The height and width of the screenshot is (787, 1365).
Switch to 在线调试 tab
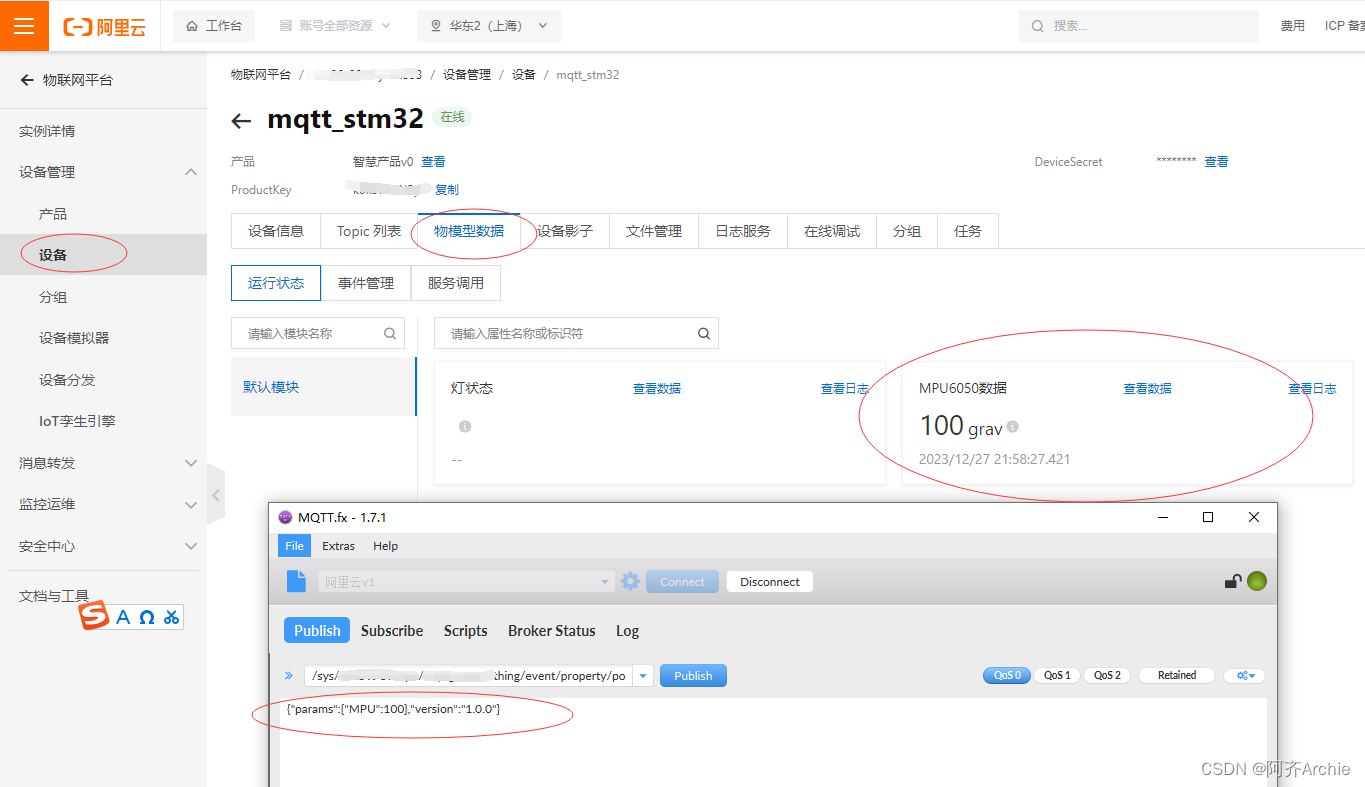coord(832,231)
